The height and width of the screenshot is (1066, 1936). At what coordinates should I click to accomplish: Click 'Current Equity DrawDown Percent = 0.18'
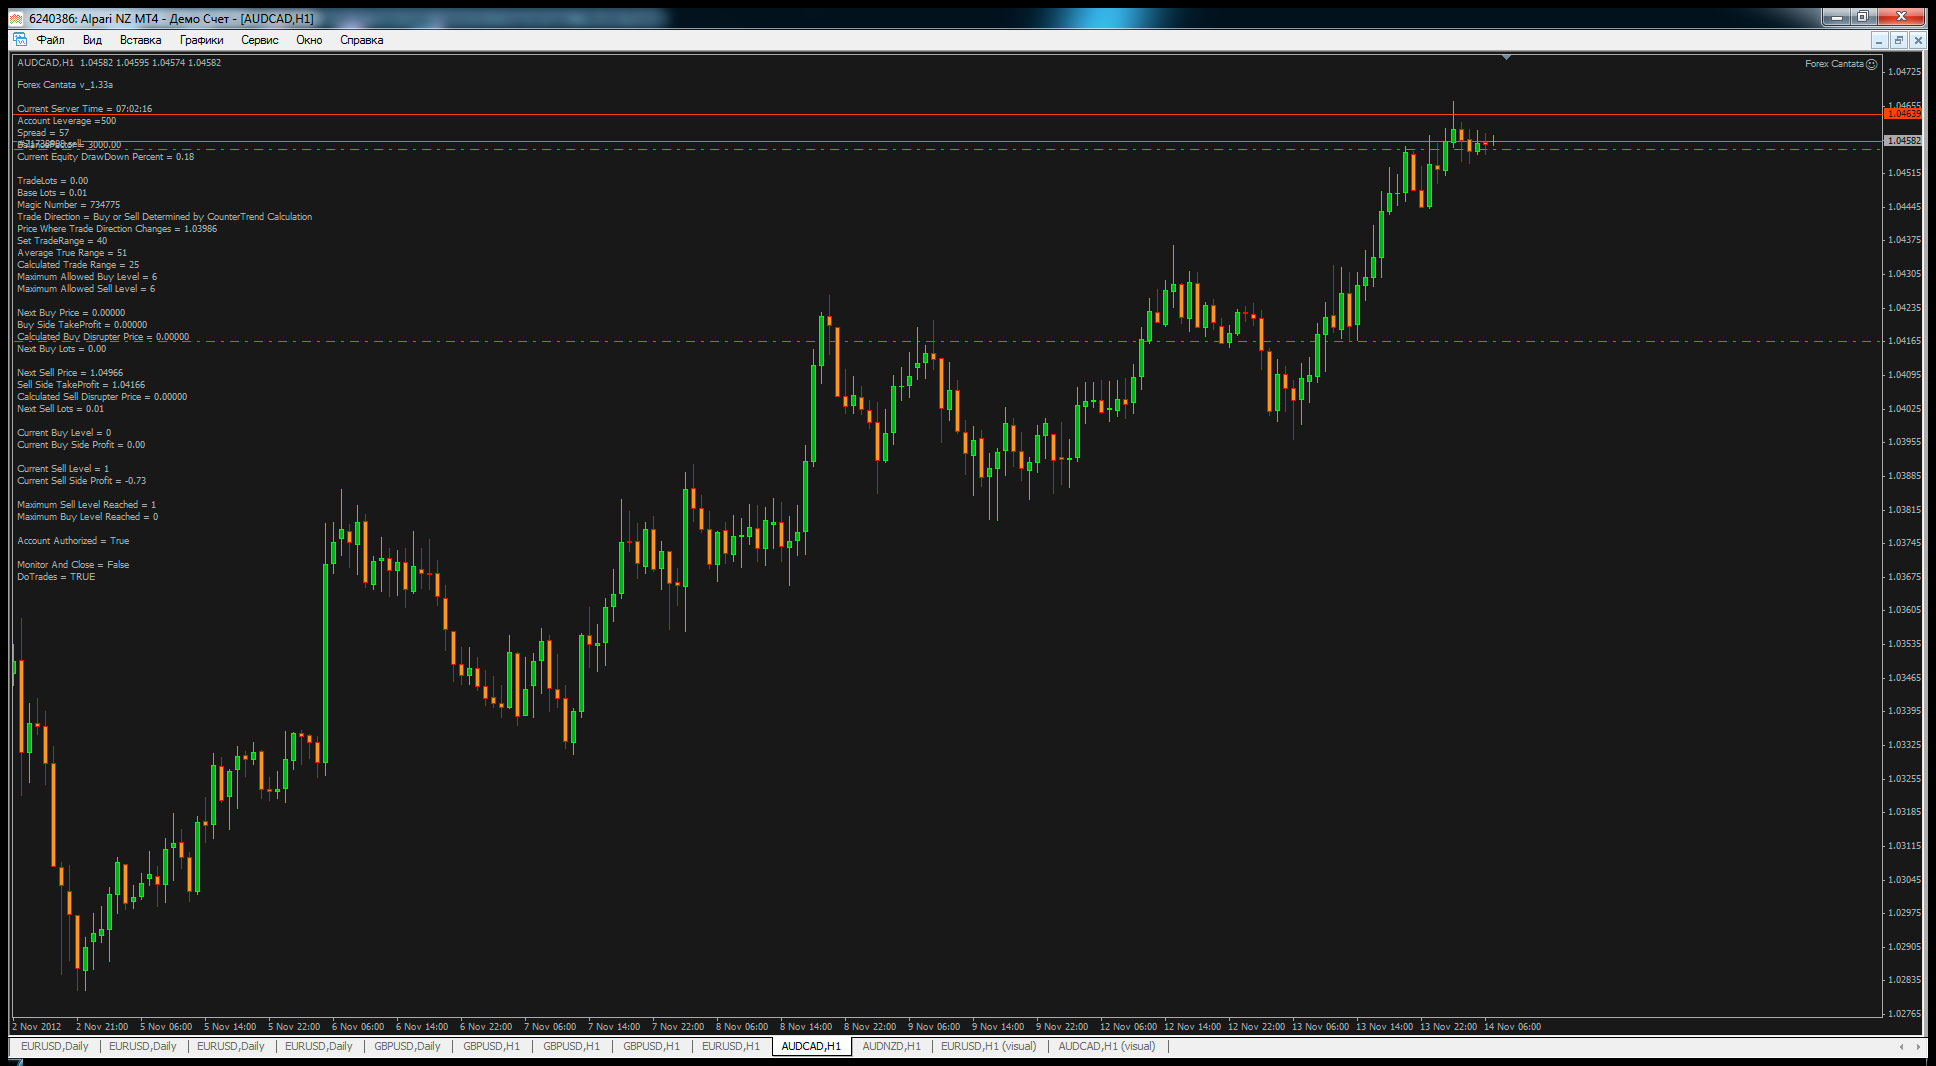(x=106, y=157)
